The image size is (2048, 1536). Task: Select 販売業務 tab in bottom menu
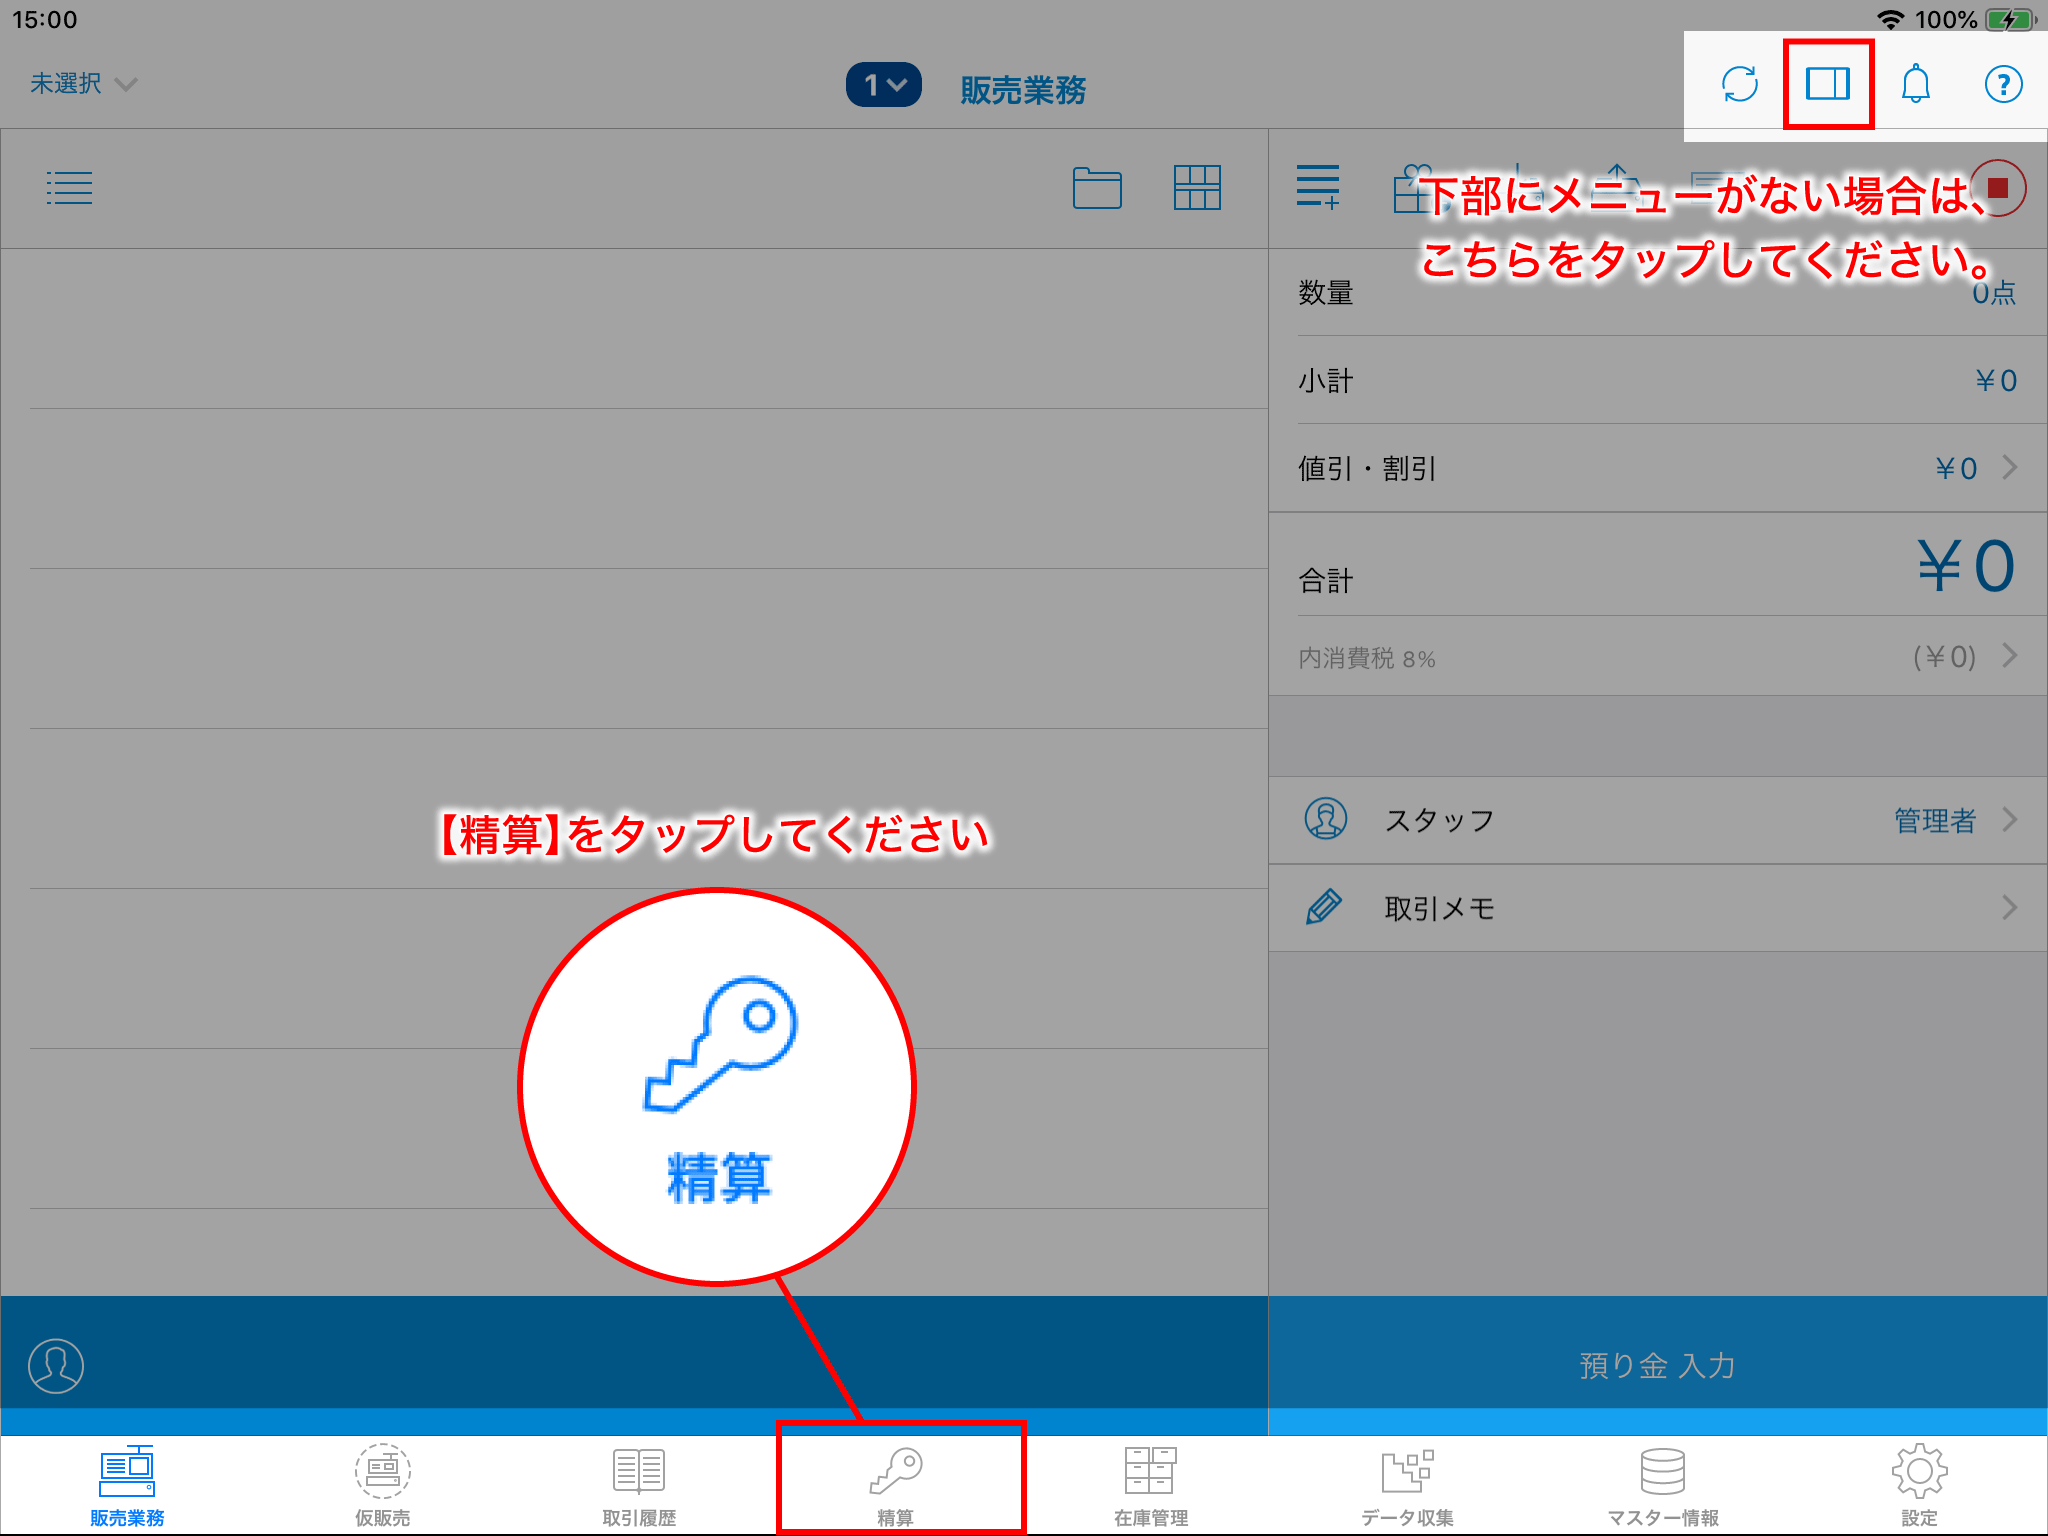coord(127,1486)
